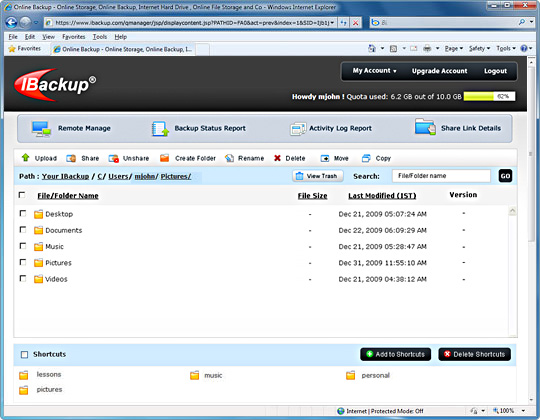Click the browser address bar URL
Screen dimensions: 540x420
coord(191,23)
